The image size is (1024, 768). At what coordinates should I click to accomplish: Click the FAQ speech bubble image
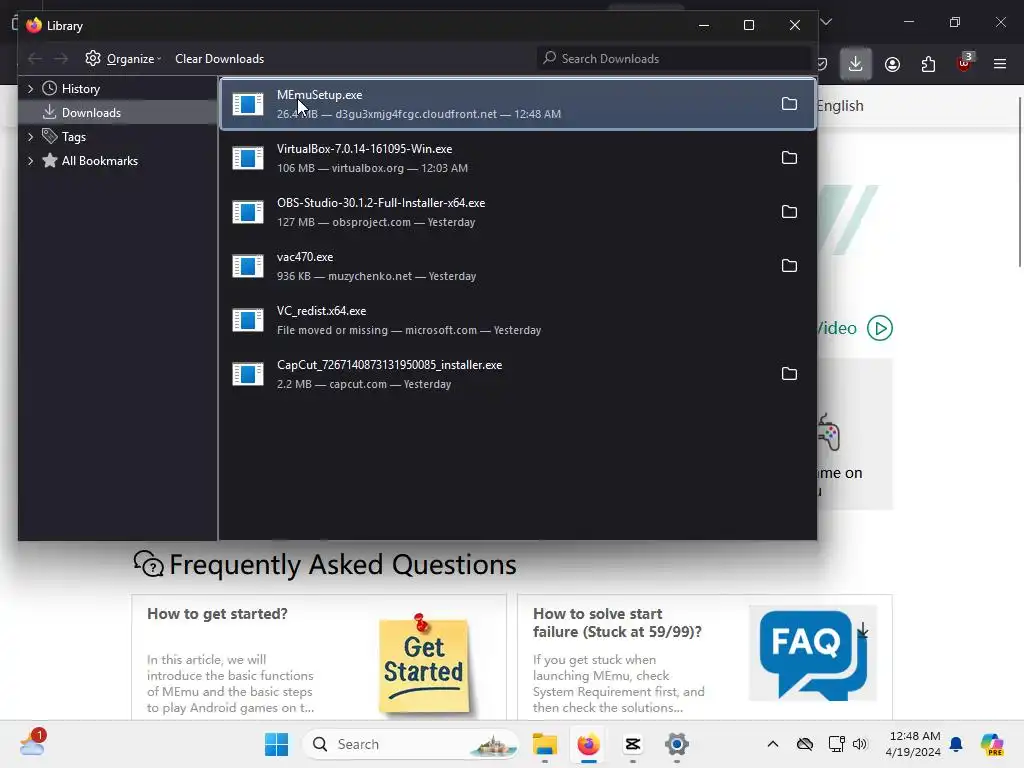pyautogui.click(x=812, y=653)
